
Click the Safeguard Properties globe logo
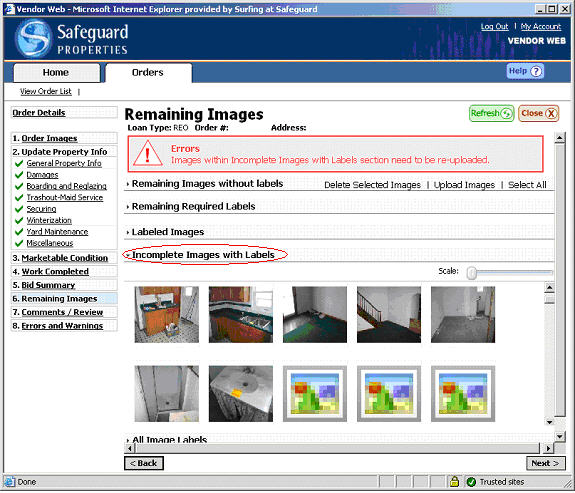pos(33,39)
